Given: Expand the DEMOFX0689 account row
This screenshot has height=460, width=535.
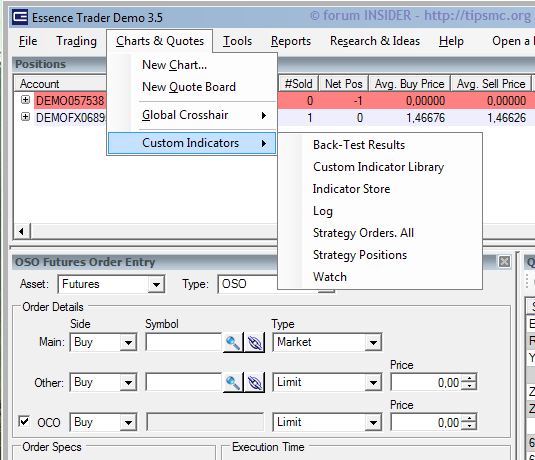Looking at the screenshot, I should tap(25, 117).
